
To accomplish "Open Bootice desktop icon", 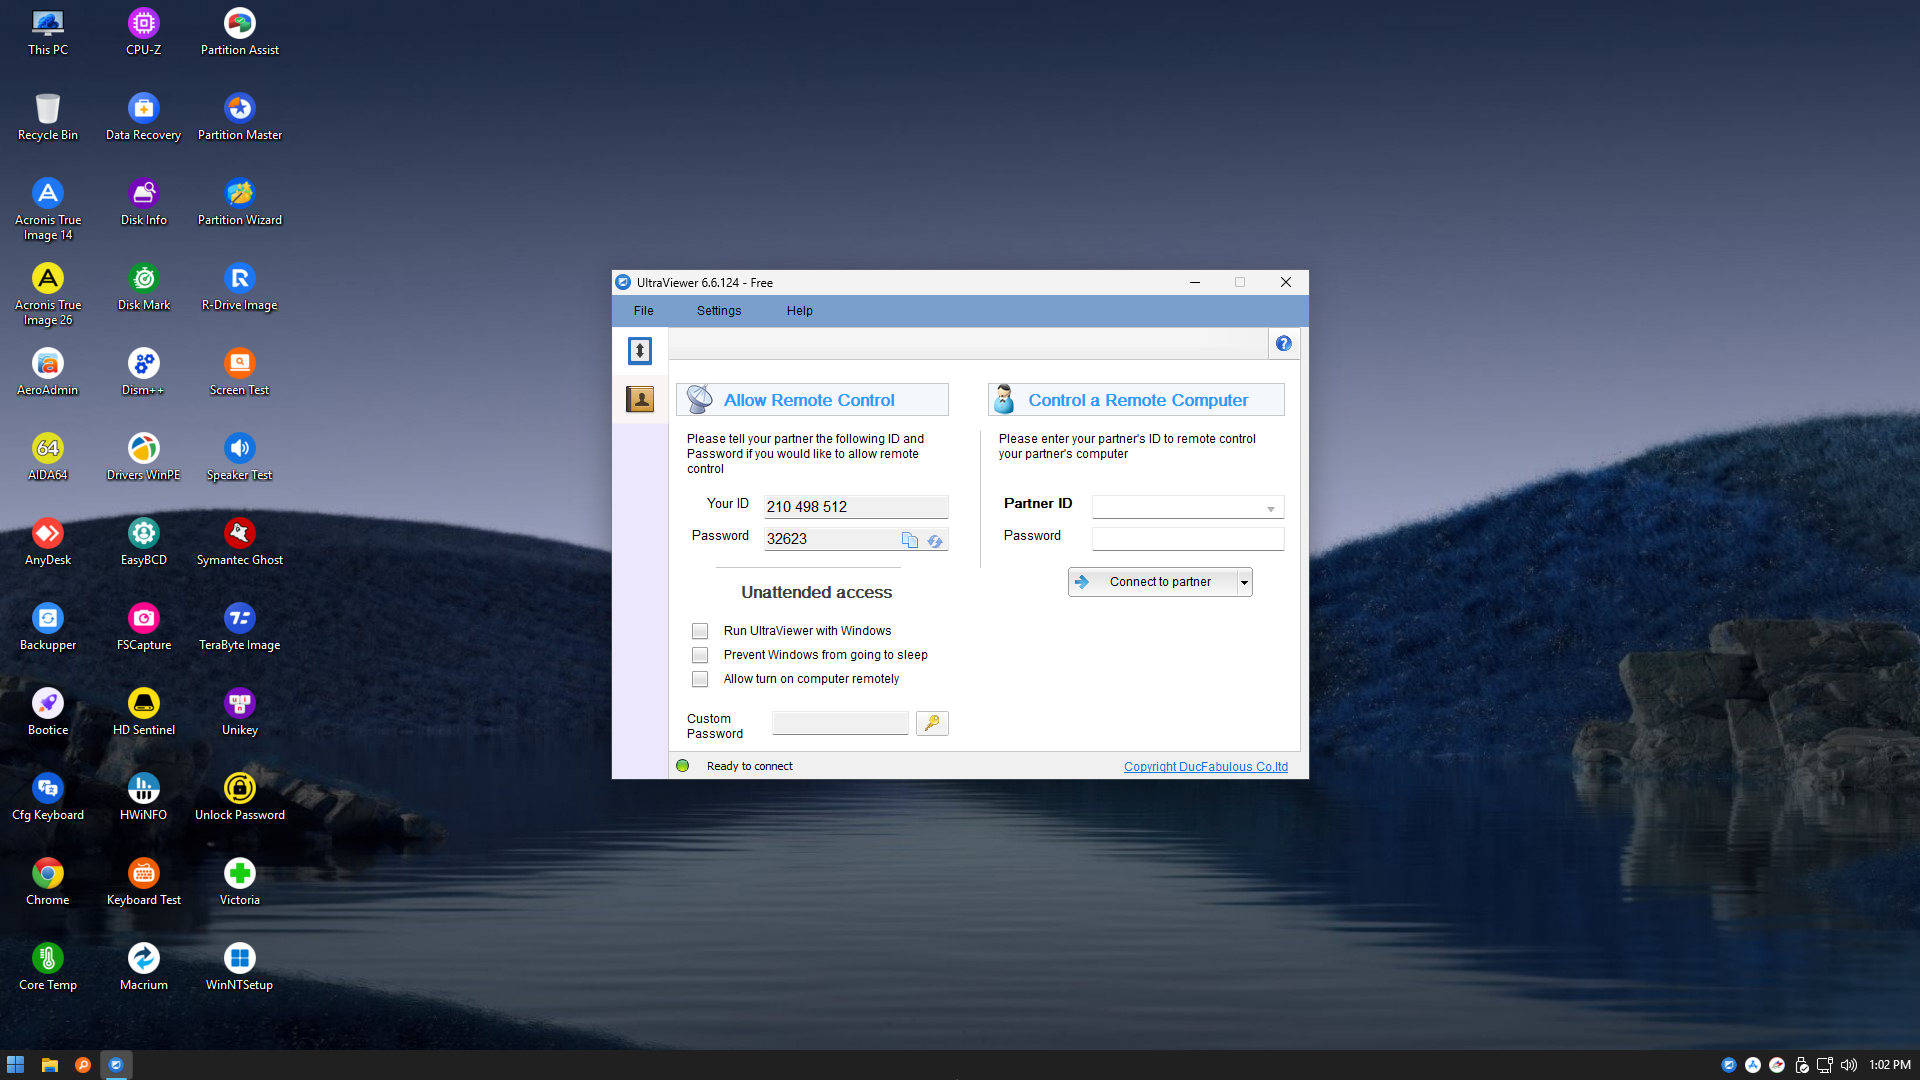I will pos(48,712).
